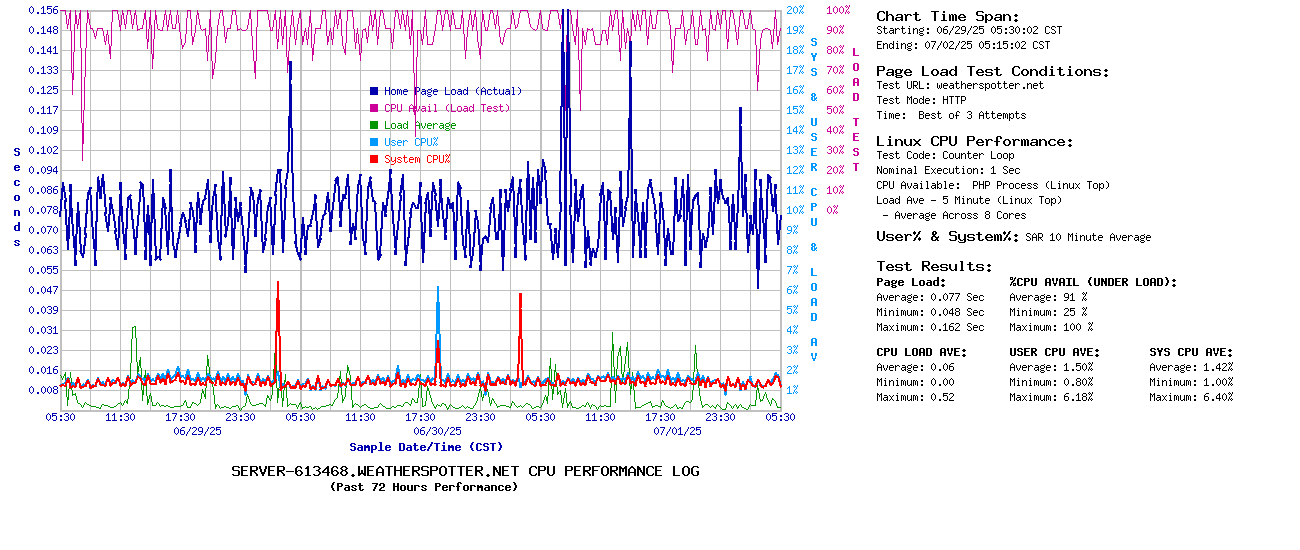This screenshot has height=550, width=1300.
Task: Click the red System CPU% legend swatch
Action: click(x=374, y=159)
